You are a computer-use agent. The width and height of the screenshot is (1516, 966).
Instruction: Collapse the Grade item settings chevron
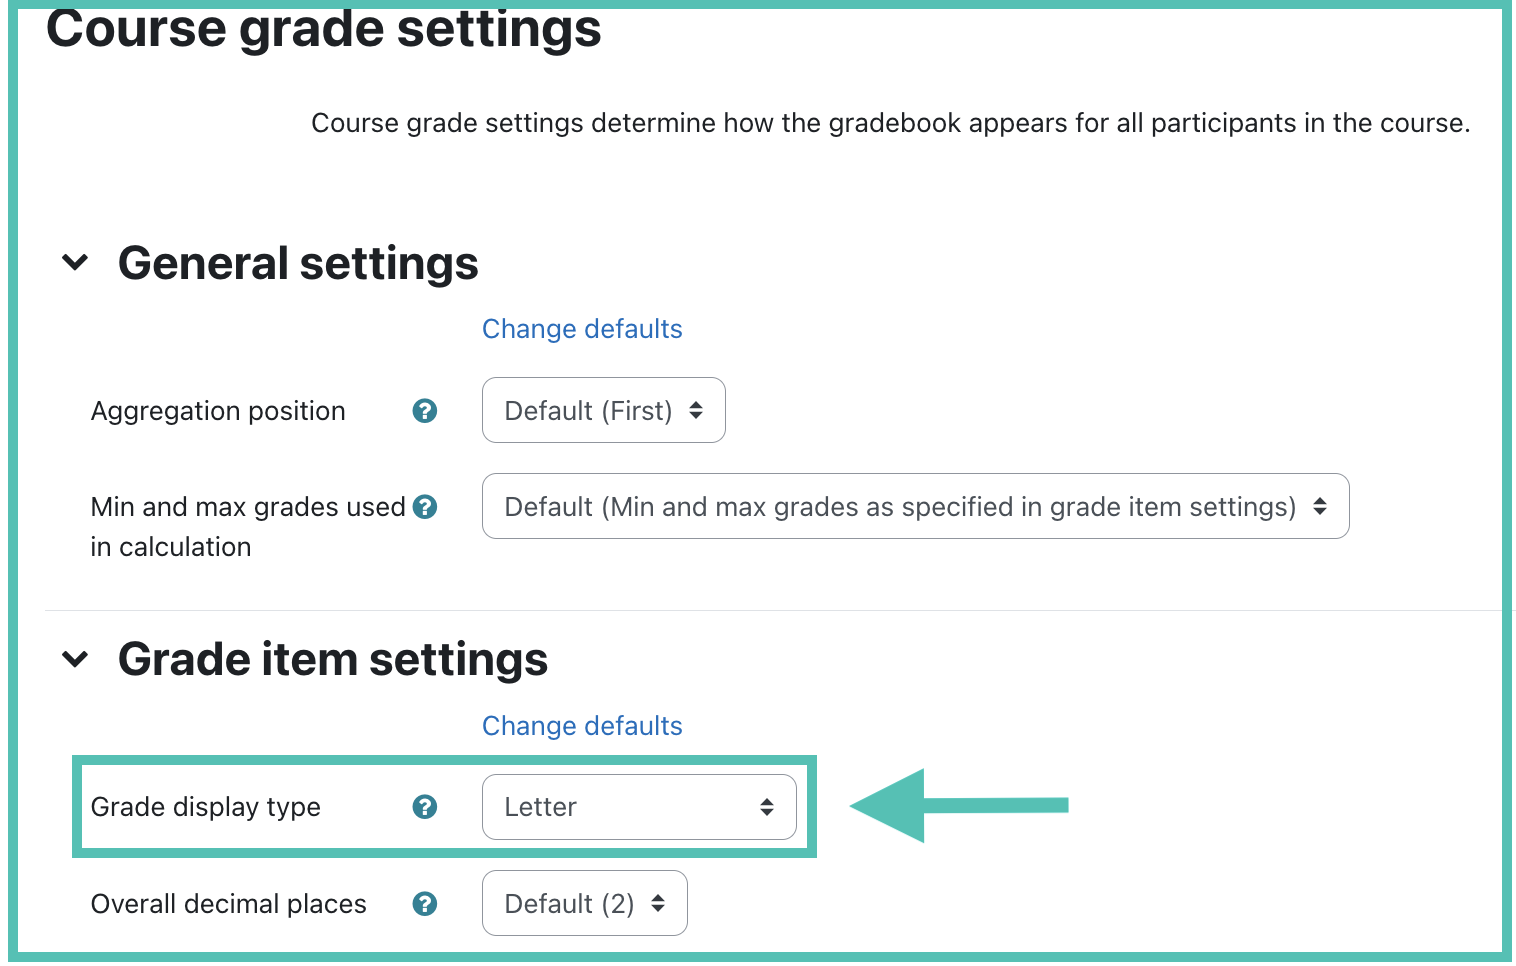(x=75, y=659)
